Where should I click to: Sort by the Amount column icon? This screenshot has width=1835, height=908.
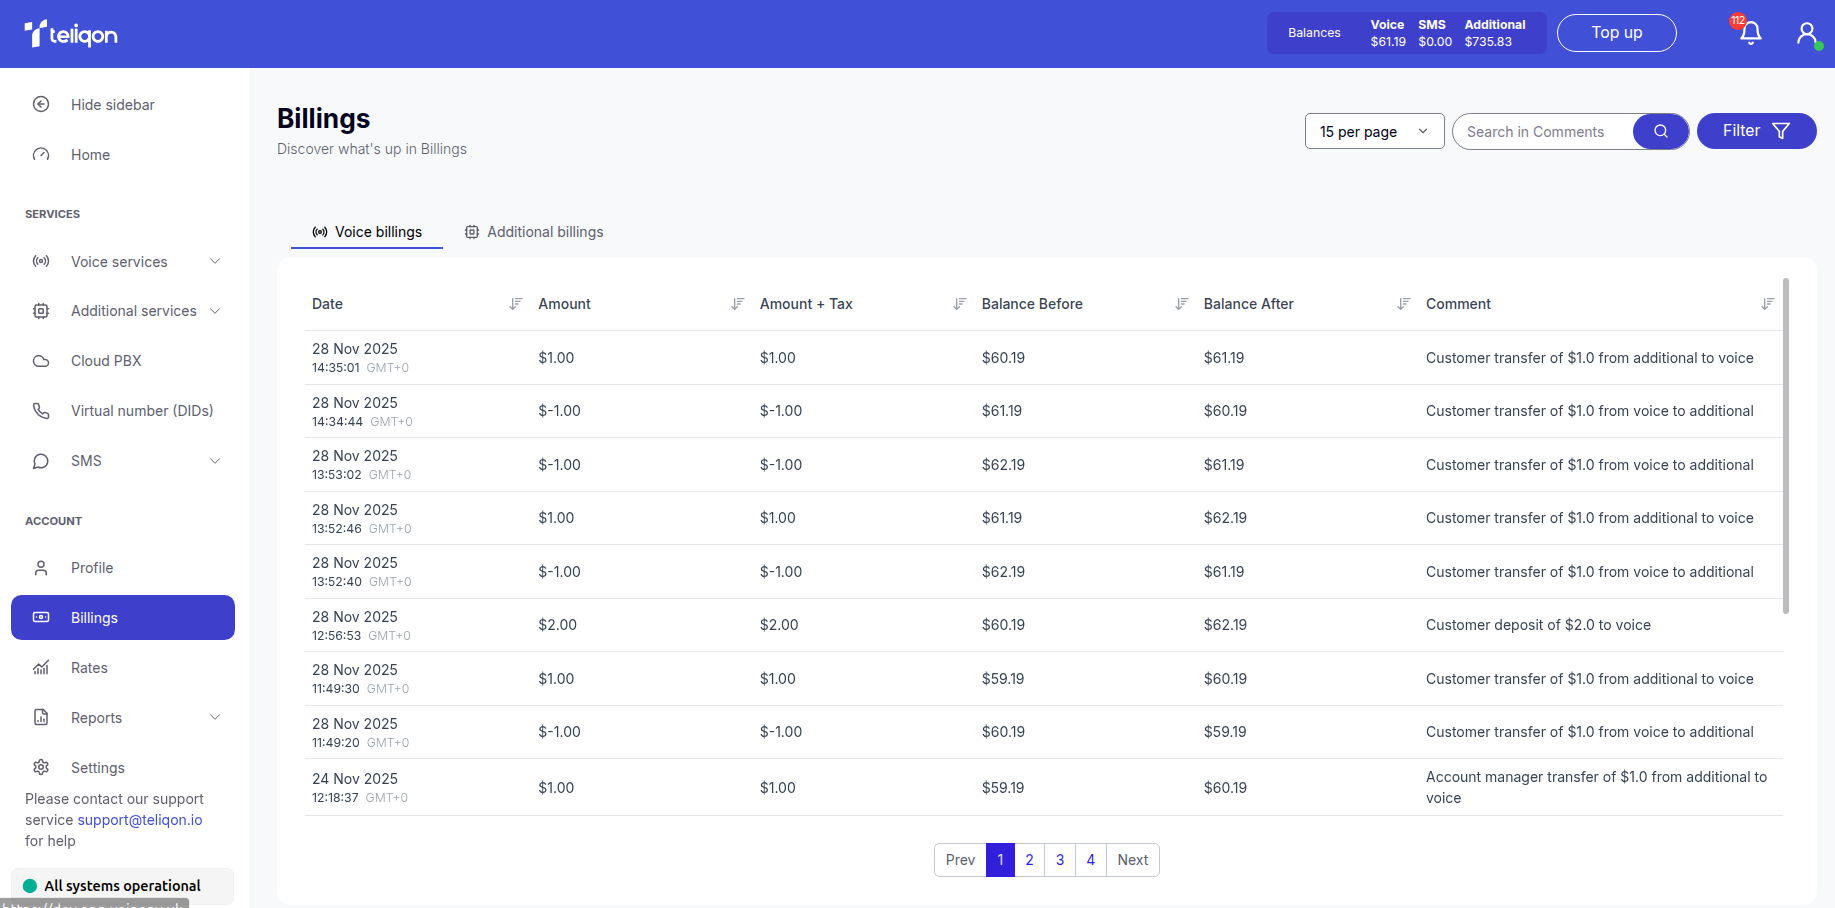(738, 304)
